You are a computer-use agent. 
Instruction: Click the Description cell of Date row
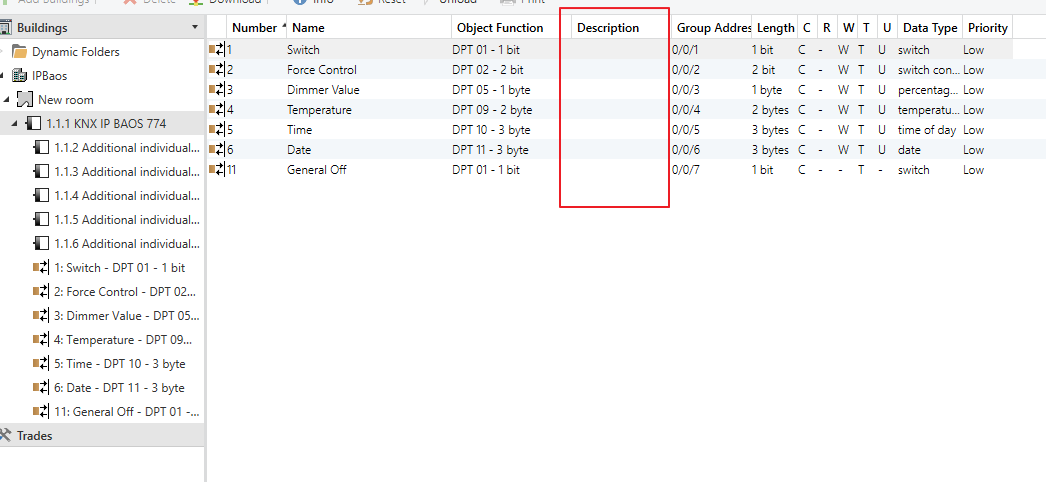[x=613, y=150]
